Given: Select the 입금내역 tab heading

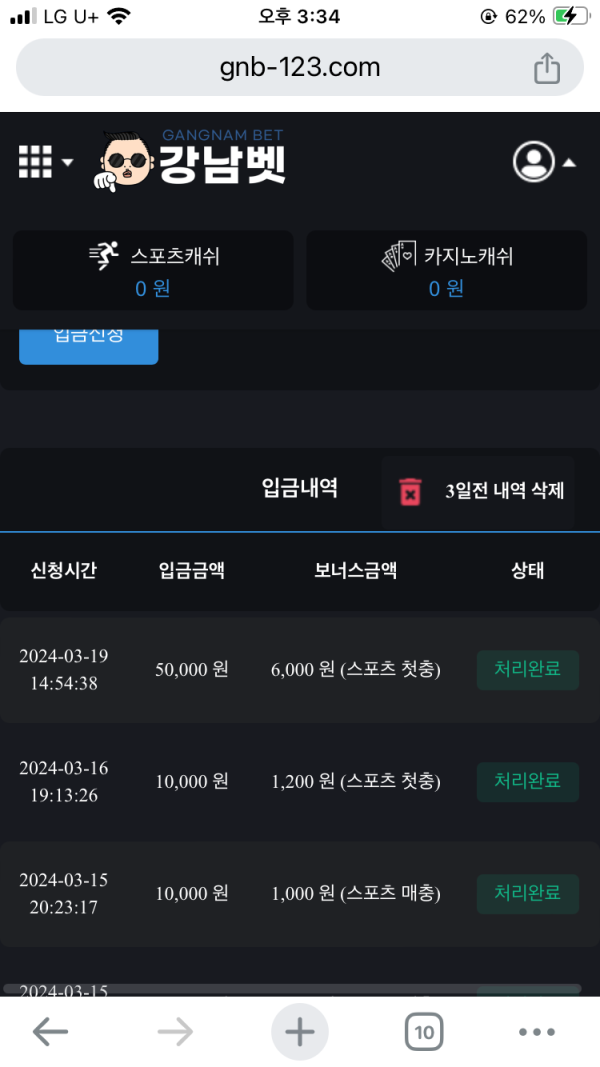Looking at the screenshot, I should 299,488.
